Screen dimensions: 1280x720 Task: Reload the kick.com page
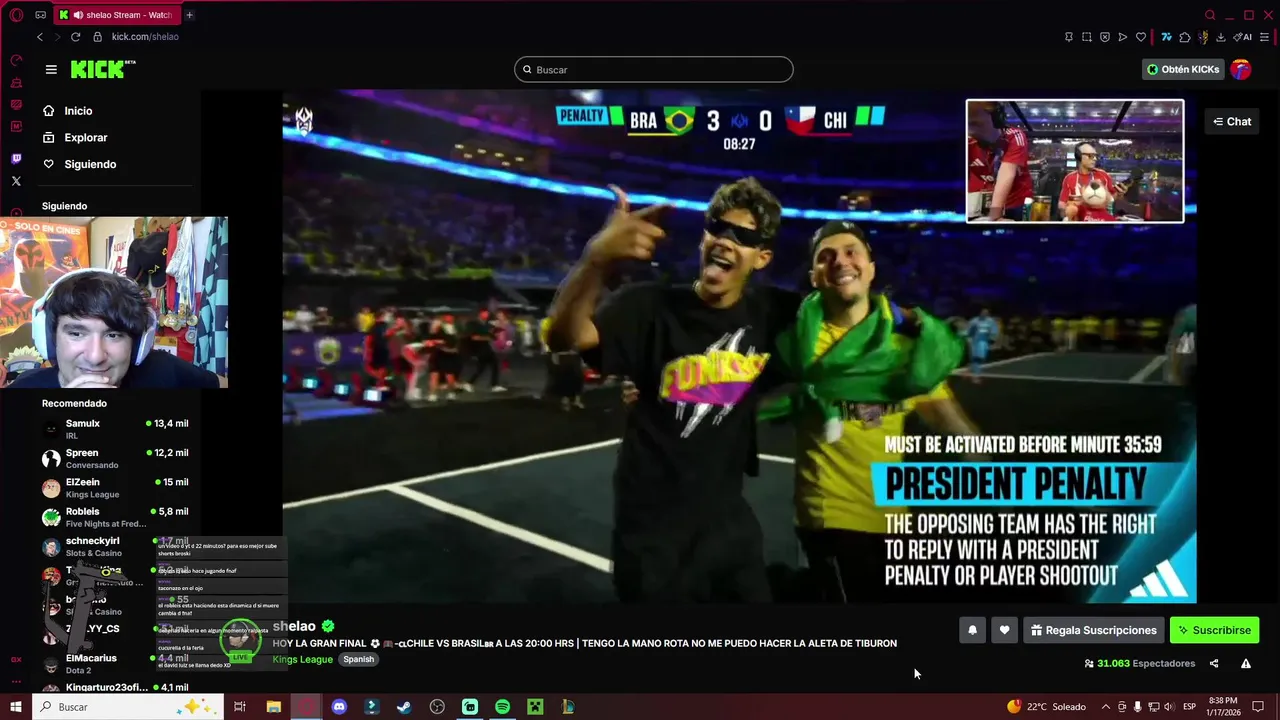click(75, 37)
